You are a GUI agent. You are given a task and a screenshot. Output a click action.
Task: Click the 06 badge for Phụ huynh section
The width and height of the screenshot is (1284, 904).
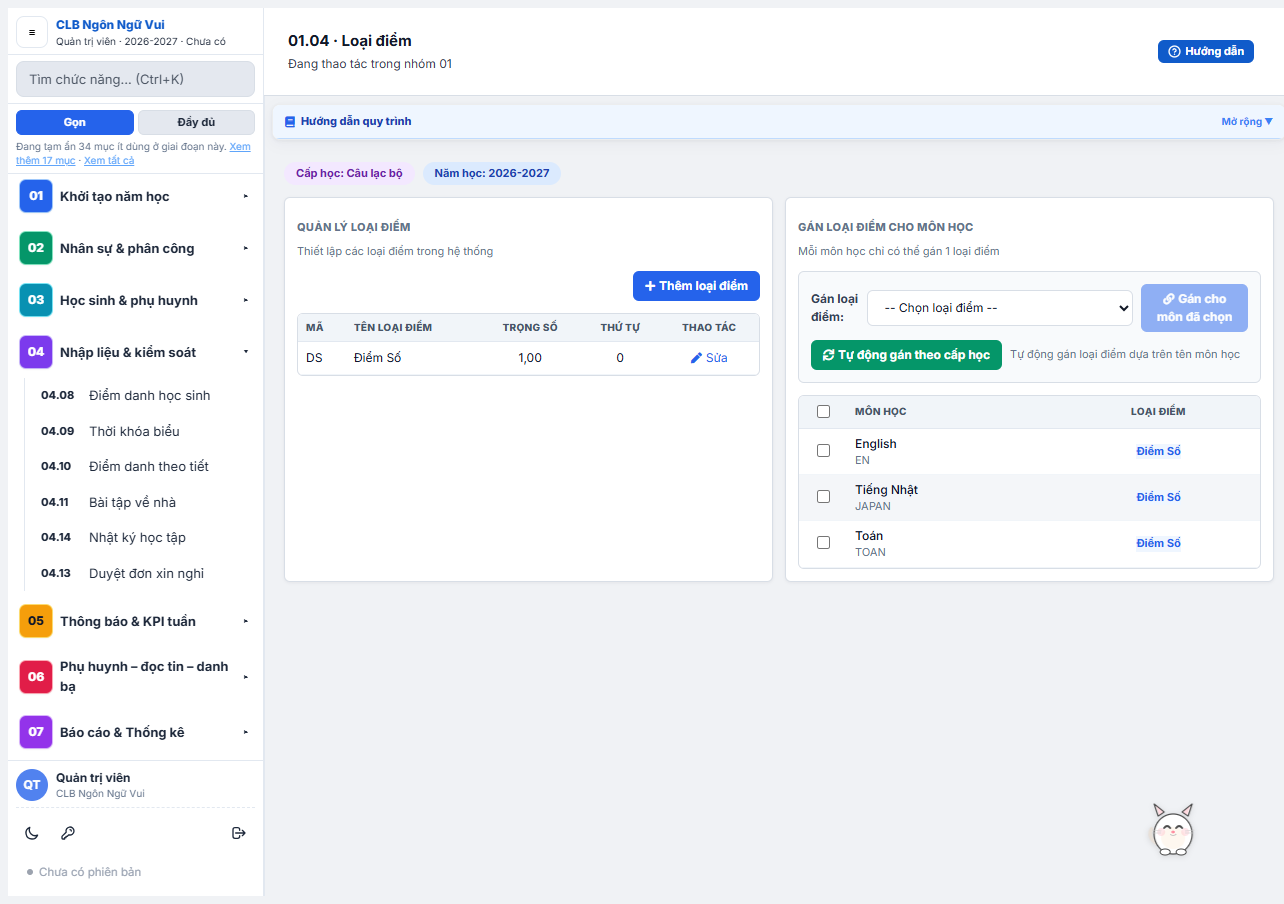click(36, 677)
